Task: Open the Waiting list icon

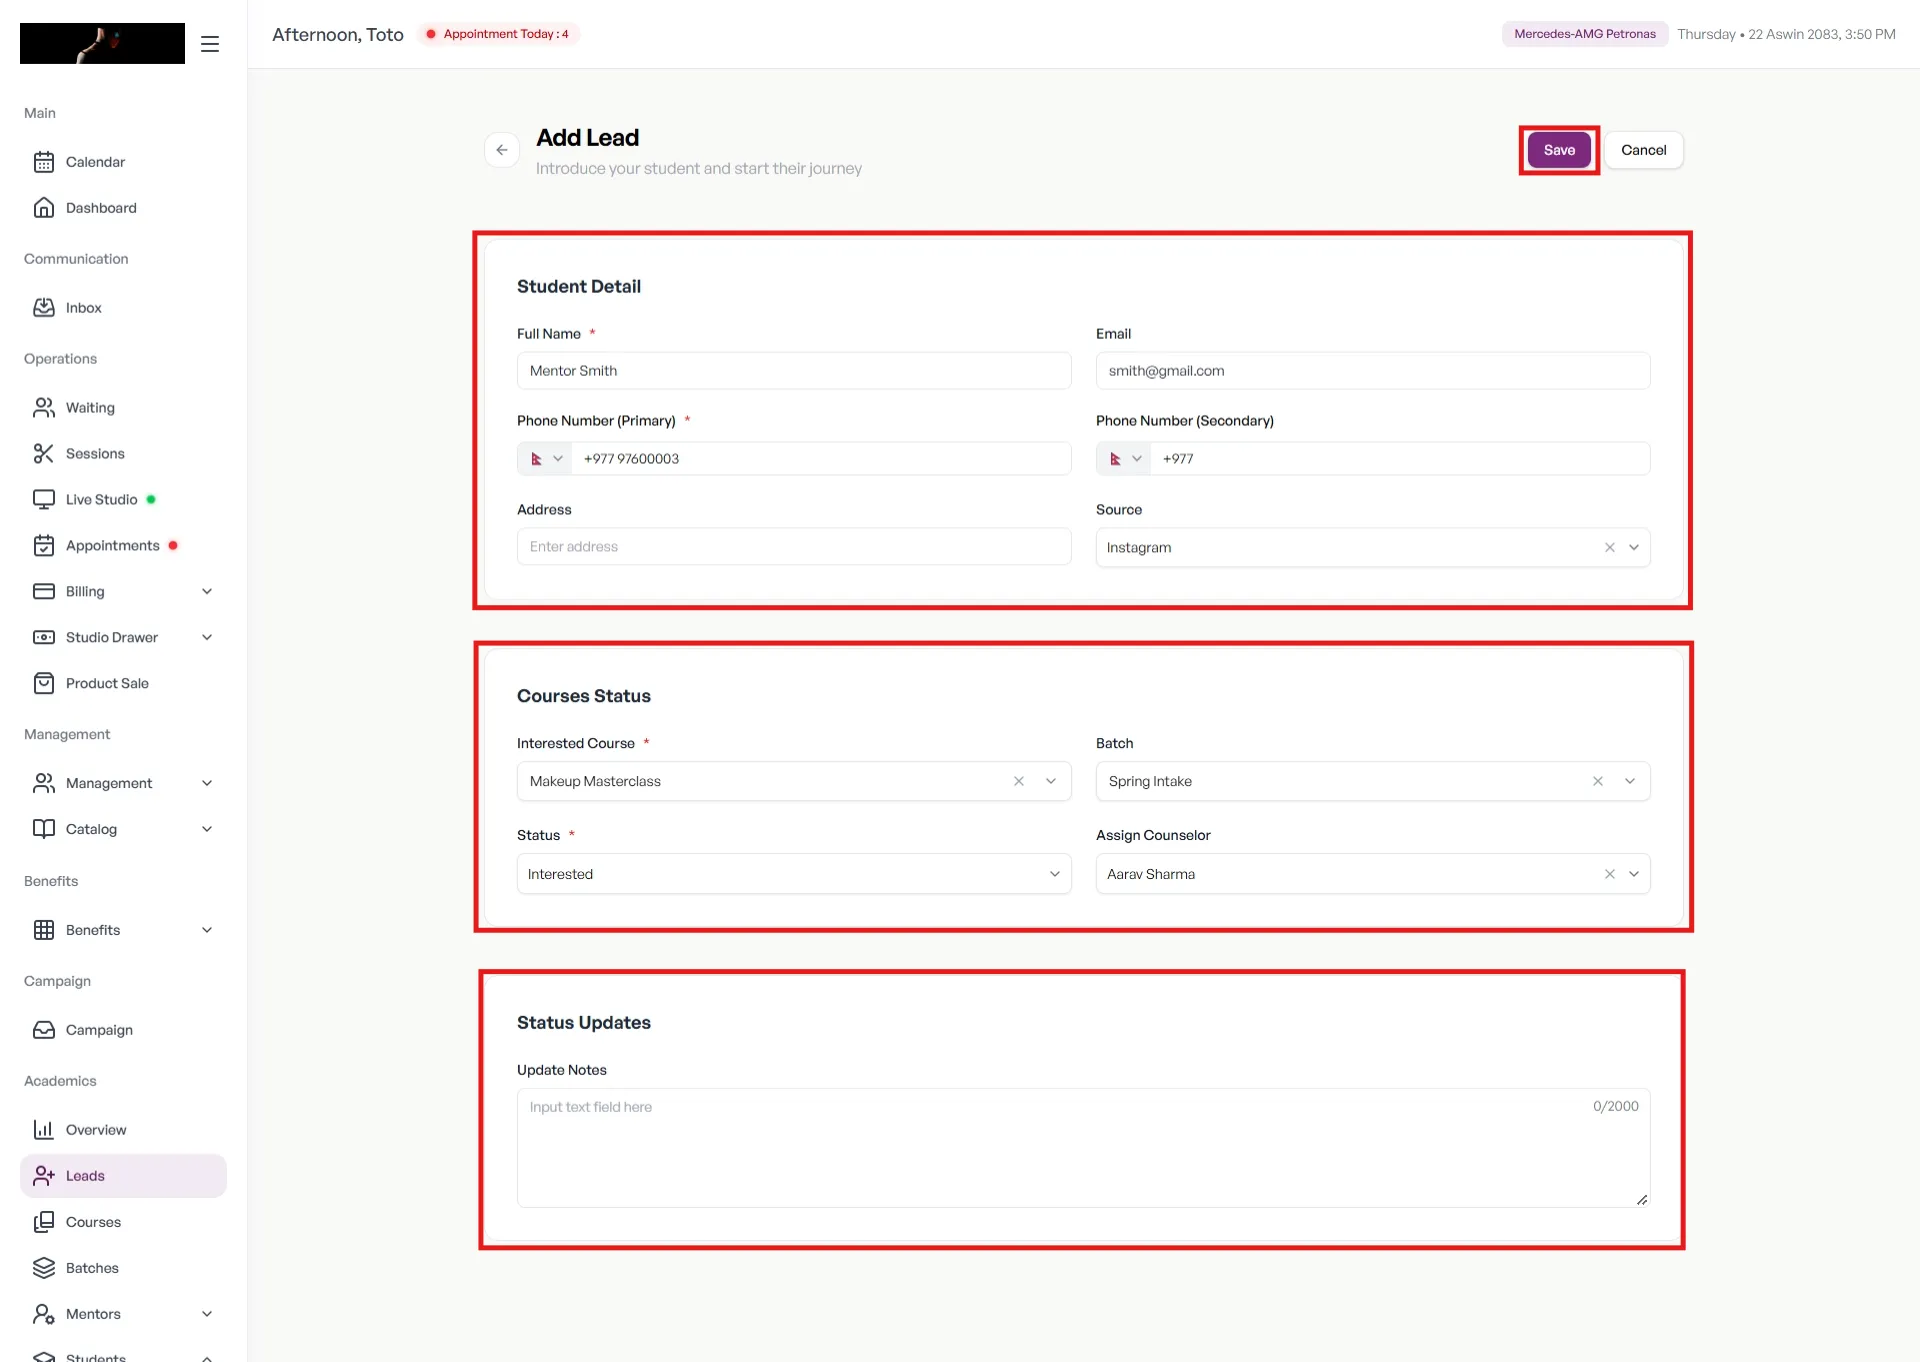Action: tap(44, 408)
